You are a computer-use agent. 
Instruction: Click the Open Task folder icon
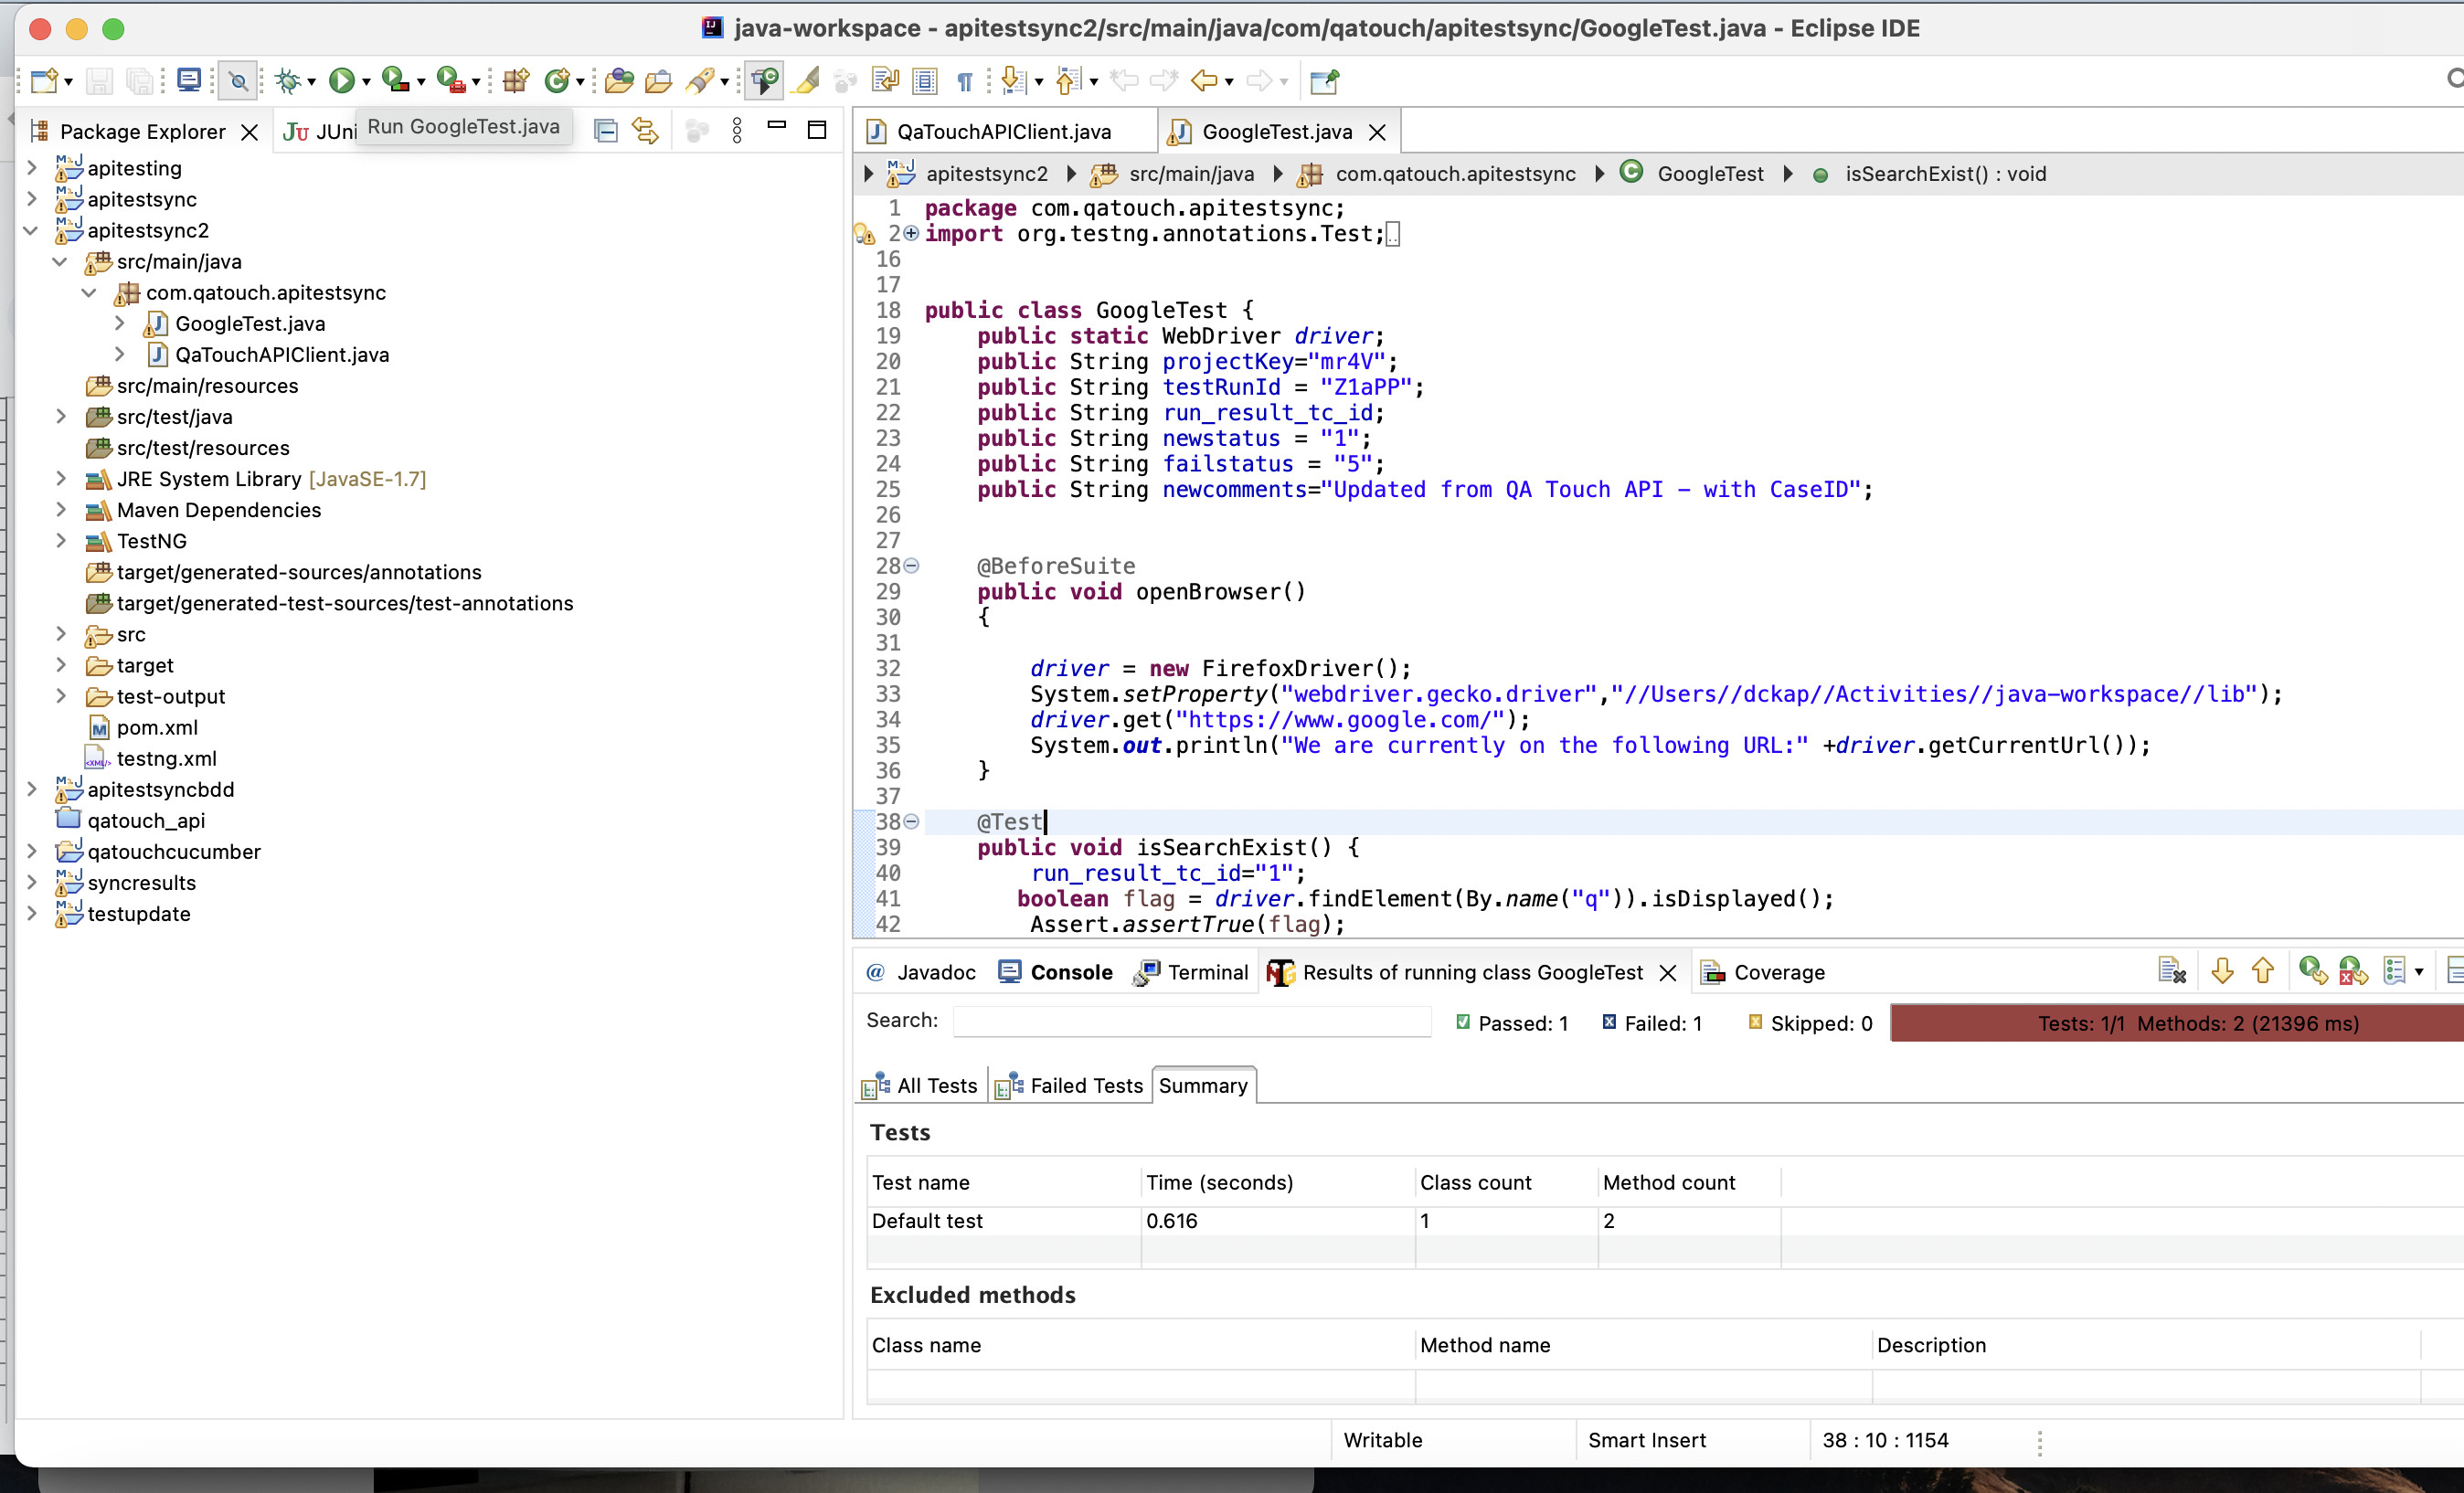[658, 80]
